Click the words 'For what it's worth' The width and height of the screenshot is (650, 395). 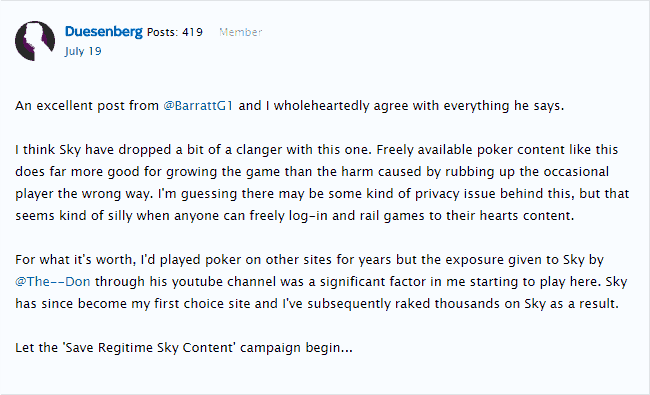[75, 259]
